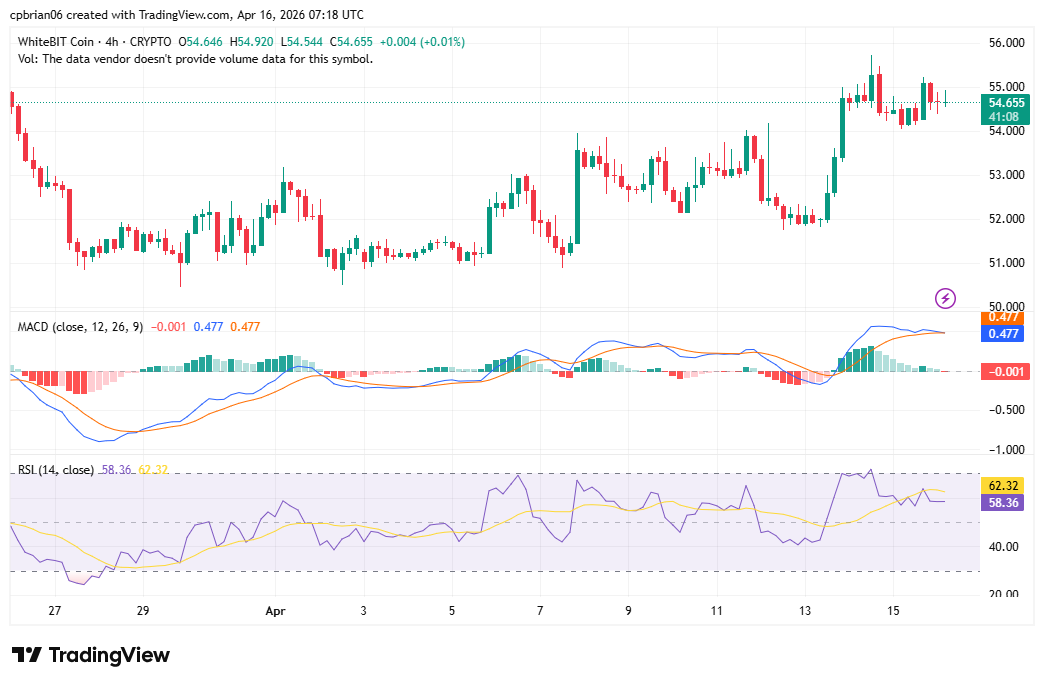Click the candle countdown timer 41:08
The image size is (1044, 685).
click(x=1005, y=116)
